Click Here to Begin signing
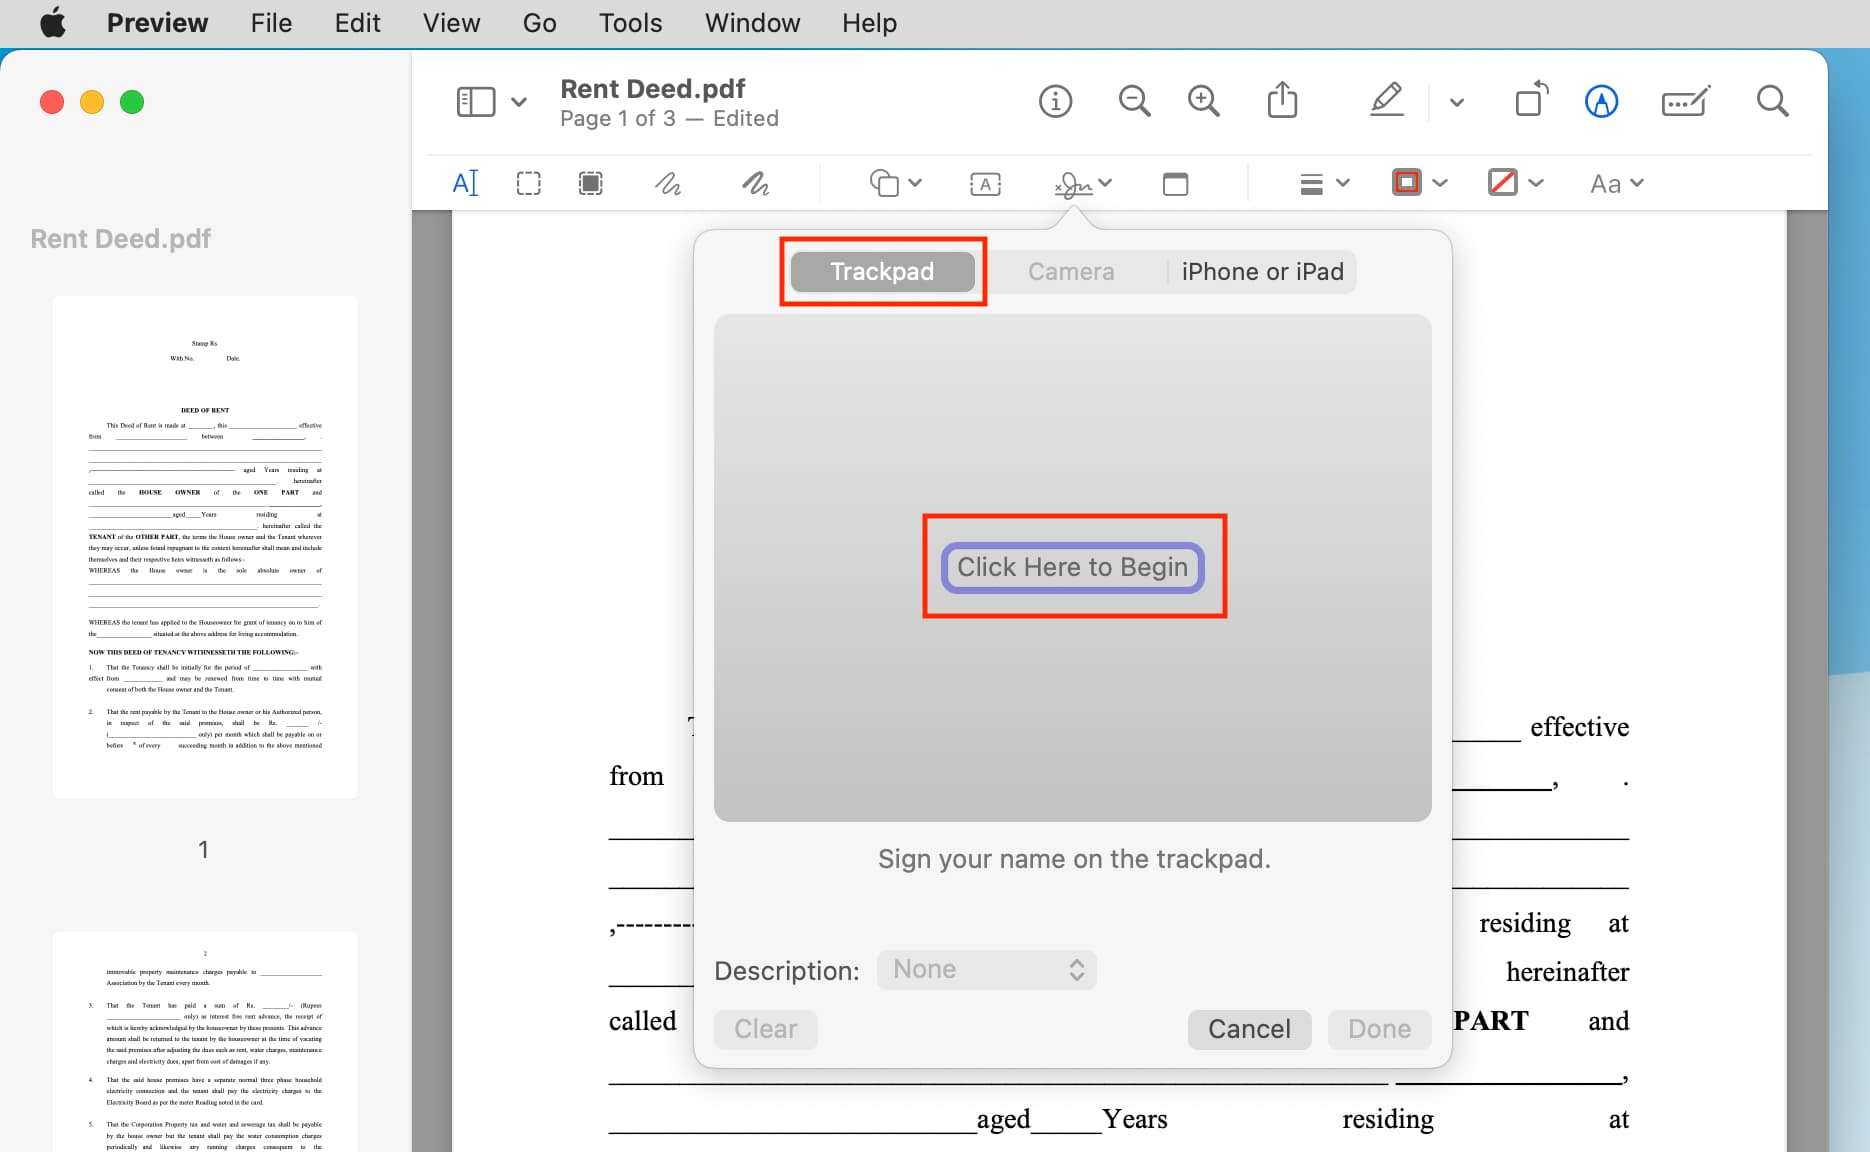 1071,566
